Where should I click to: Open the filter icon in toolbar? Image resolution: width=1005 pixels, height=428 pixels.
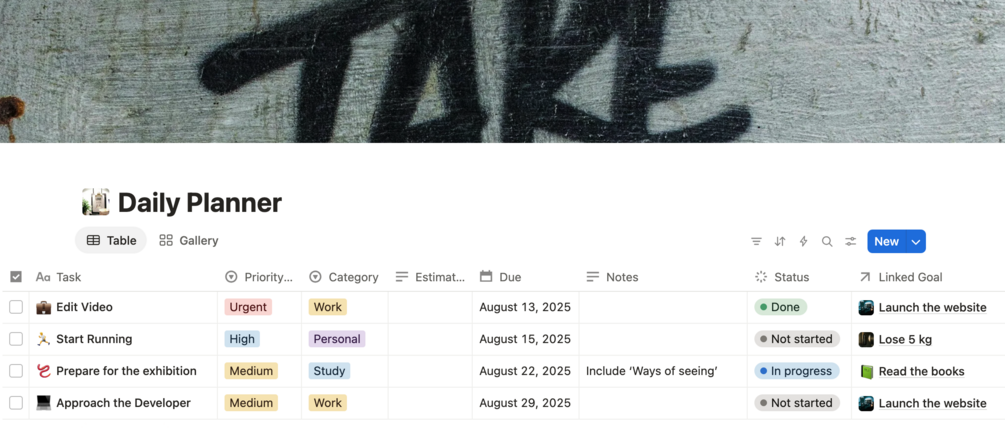pos(756,242)
